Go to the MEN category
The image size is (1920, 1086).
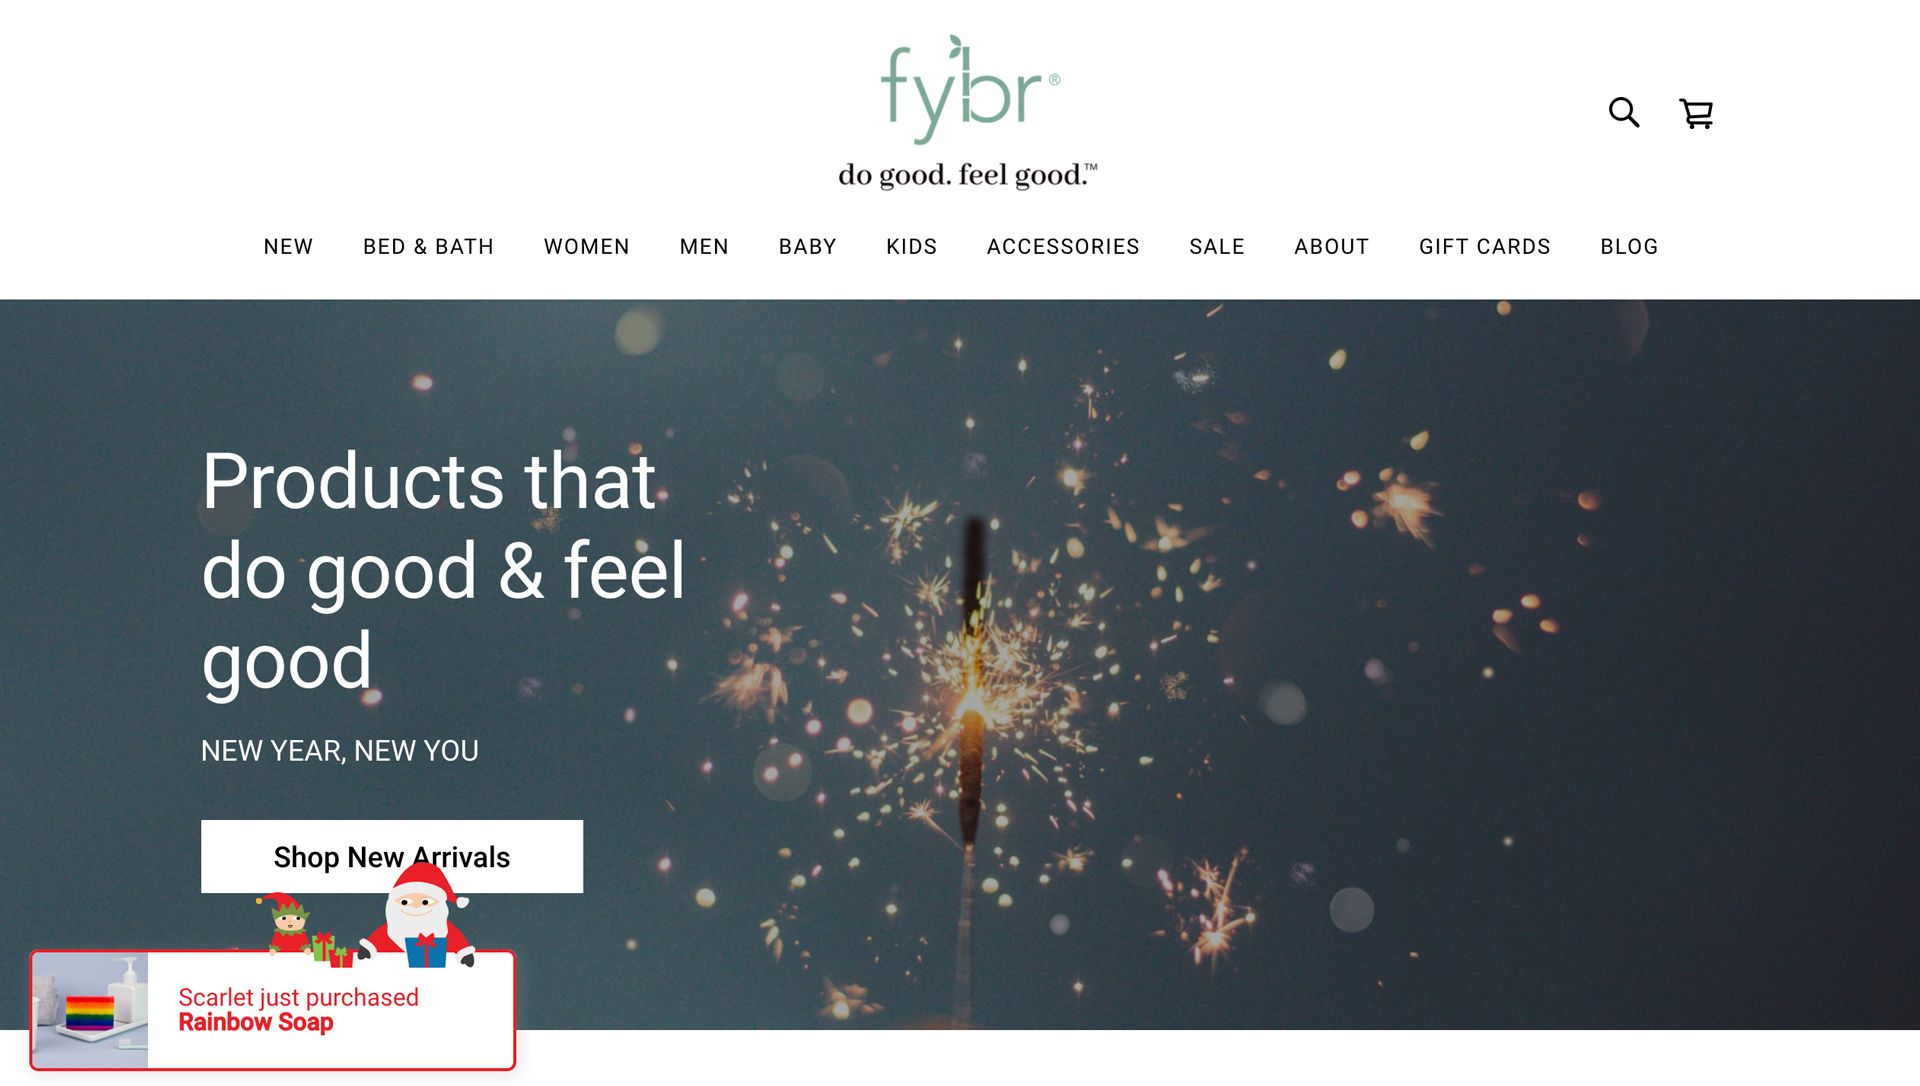(704, 247)
